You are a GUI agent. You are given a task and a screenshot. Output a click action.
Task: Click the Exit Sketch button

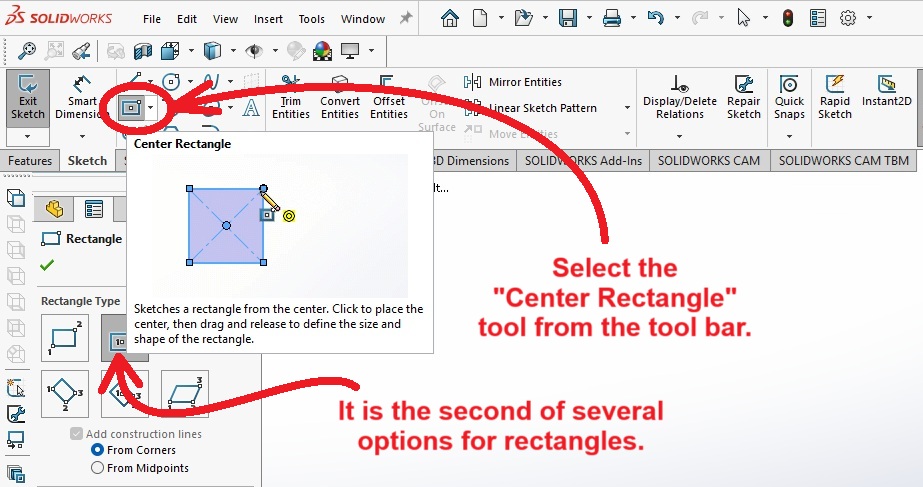pyautogui.click(x=28, y=98)
